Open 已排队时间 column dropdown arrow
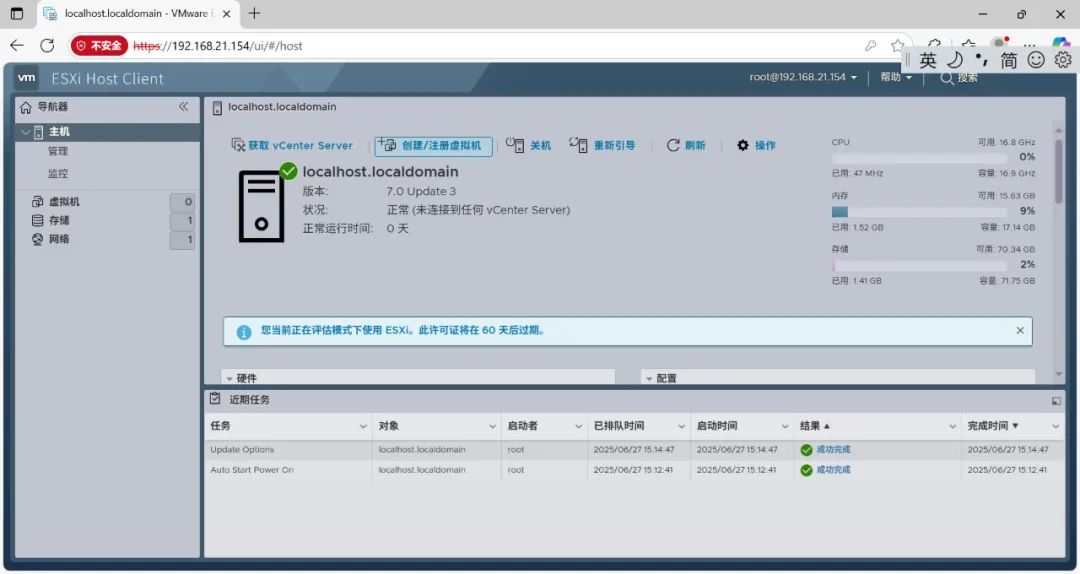The image size is (1080, 574). (x=681, y=427)
